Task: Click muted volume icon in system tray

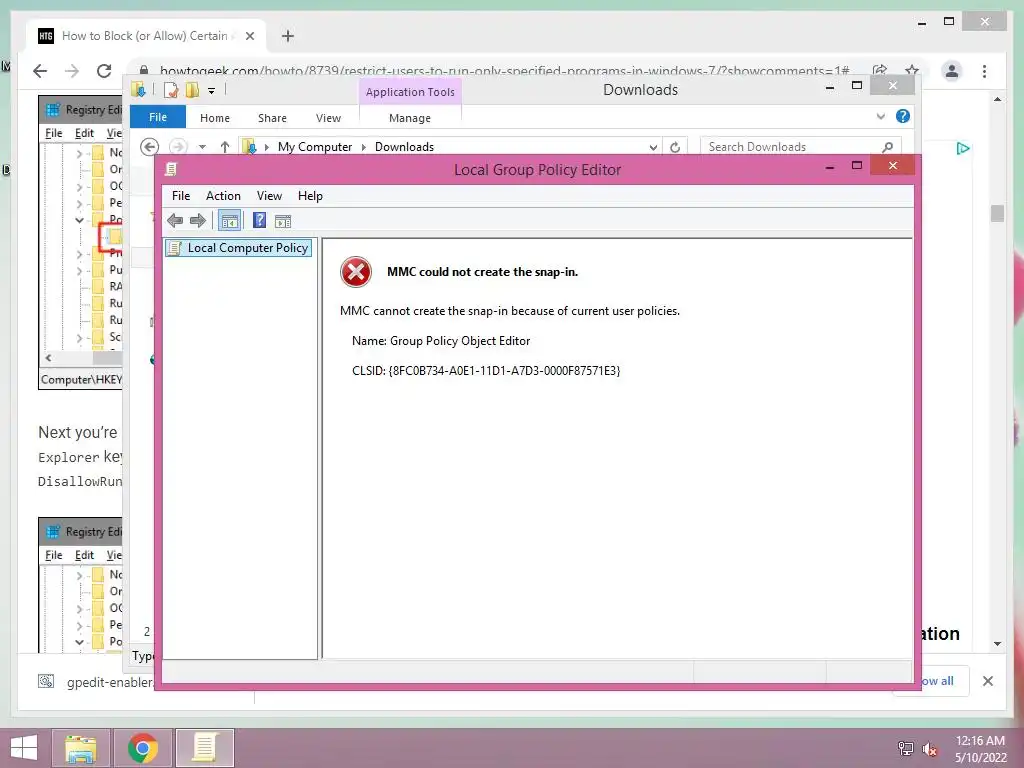Action: (x=930, y=749)
